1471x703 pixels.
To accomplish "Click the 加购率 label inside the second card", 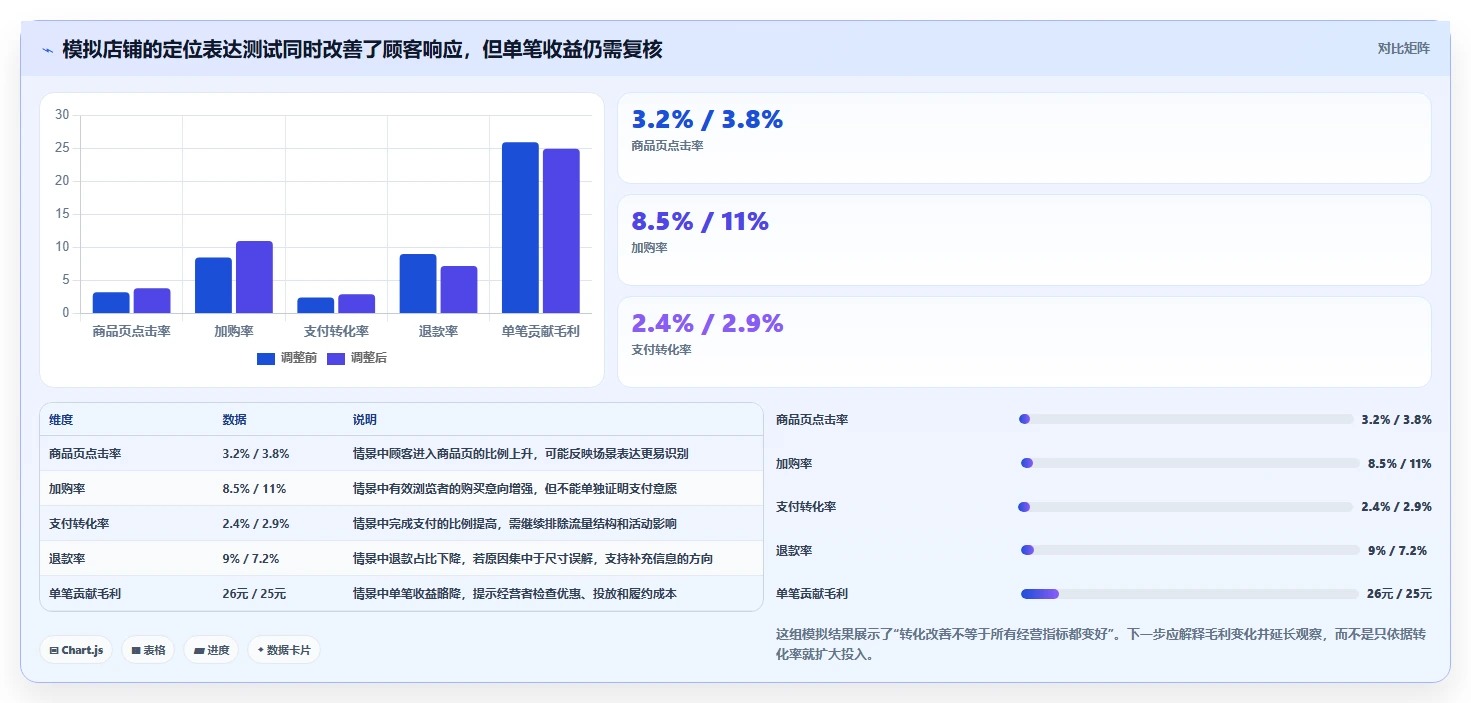I will click(649, 248).
